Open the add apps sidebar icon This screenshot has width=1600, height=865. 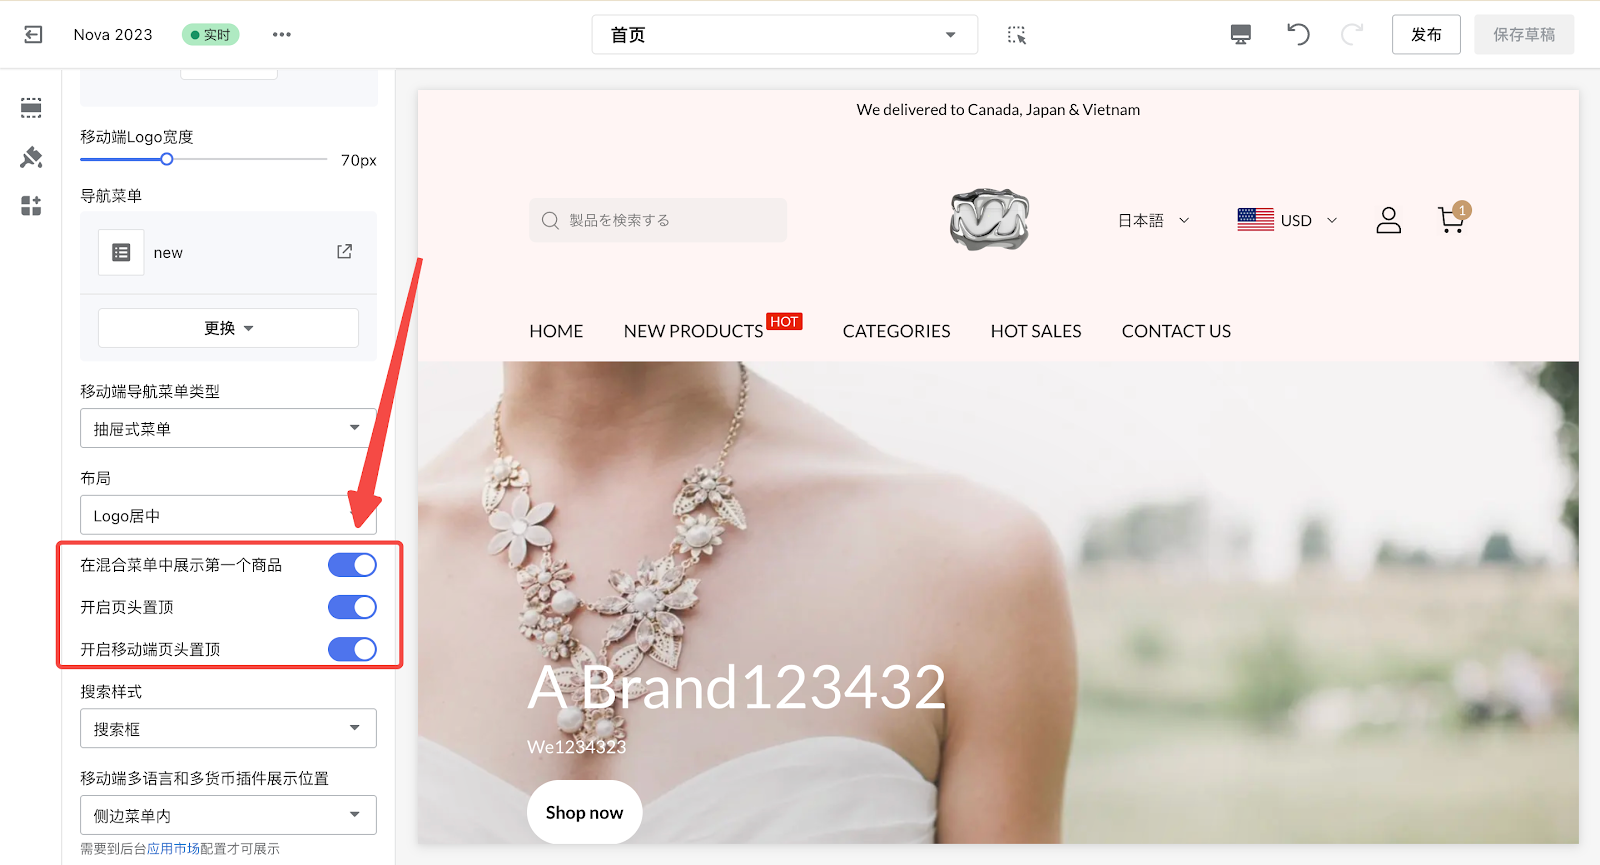click(31, 206)
